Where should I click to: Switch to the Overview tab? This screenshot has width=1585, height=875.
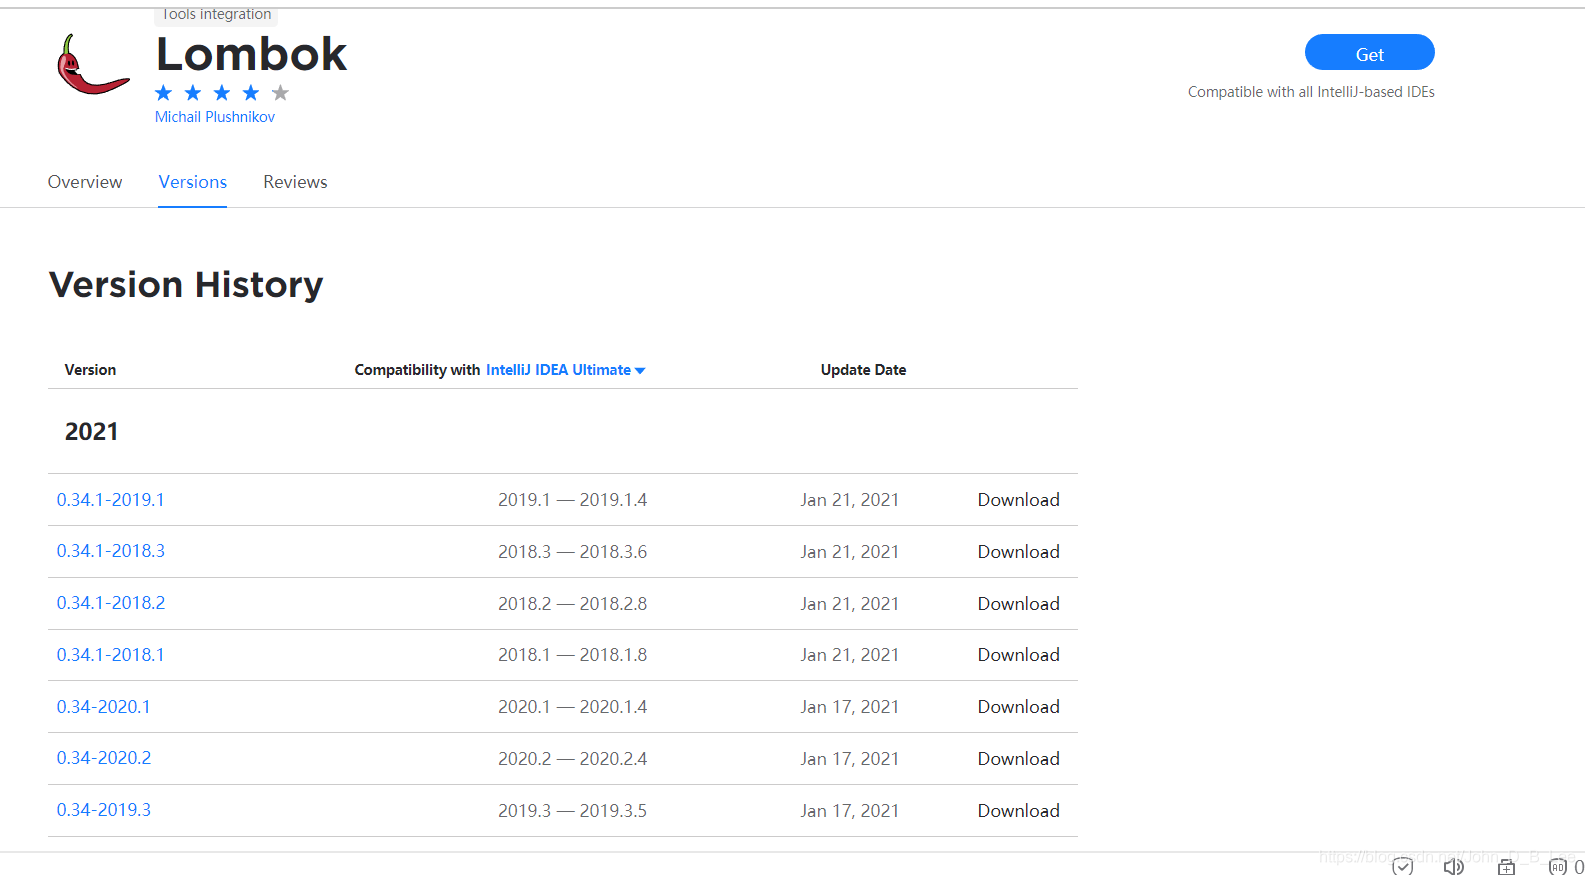(85, 182)
